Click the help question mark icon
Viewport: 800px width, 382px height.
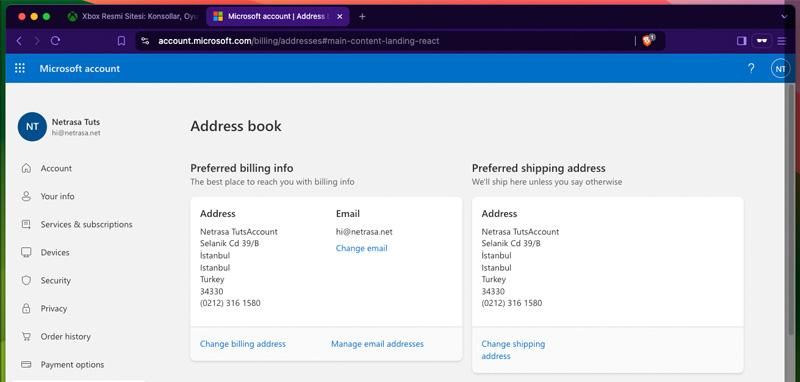click(x=751, y=68)
